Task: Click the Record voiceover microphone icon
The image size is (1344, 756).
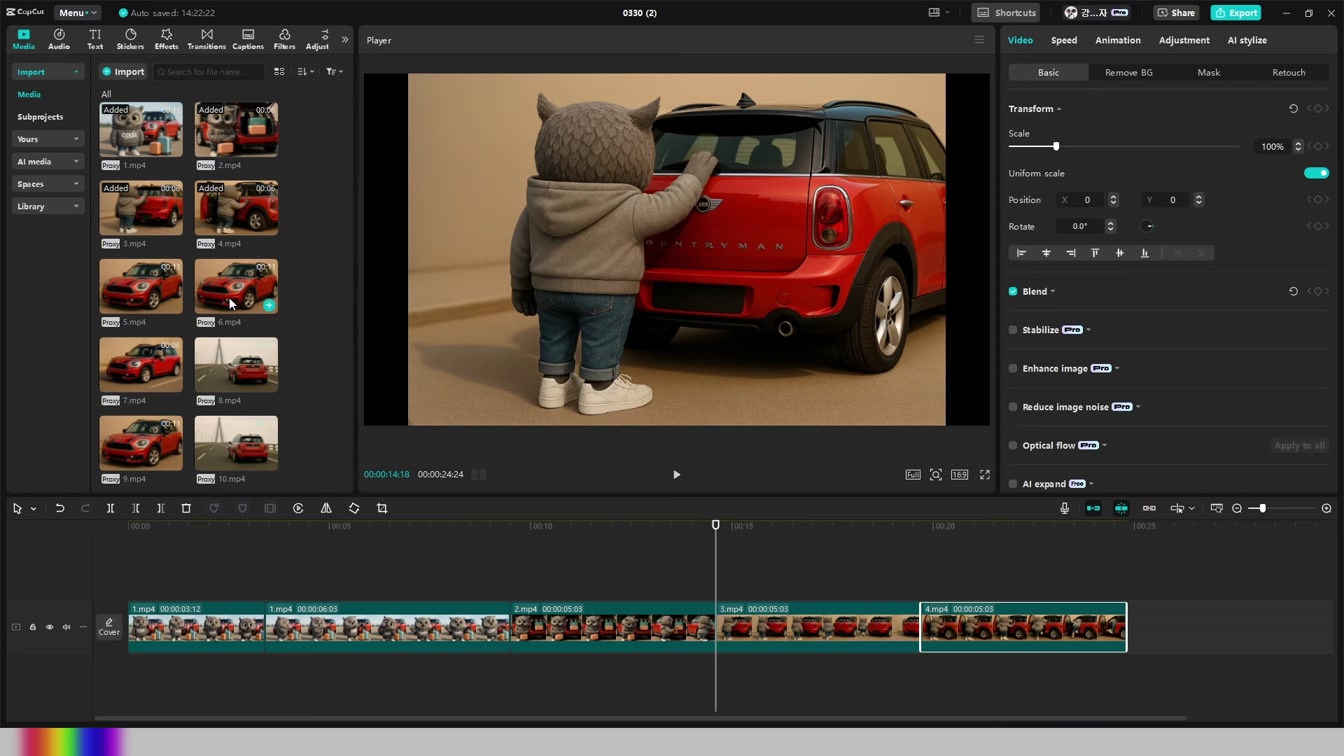Action: pos(1064,508)
